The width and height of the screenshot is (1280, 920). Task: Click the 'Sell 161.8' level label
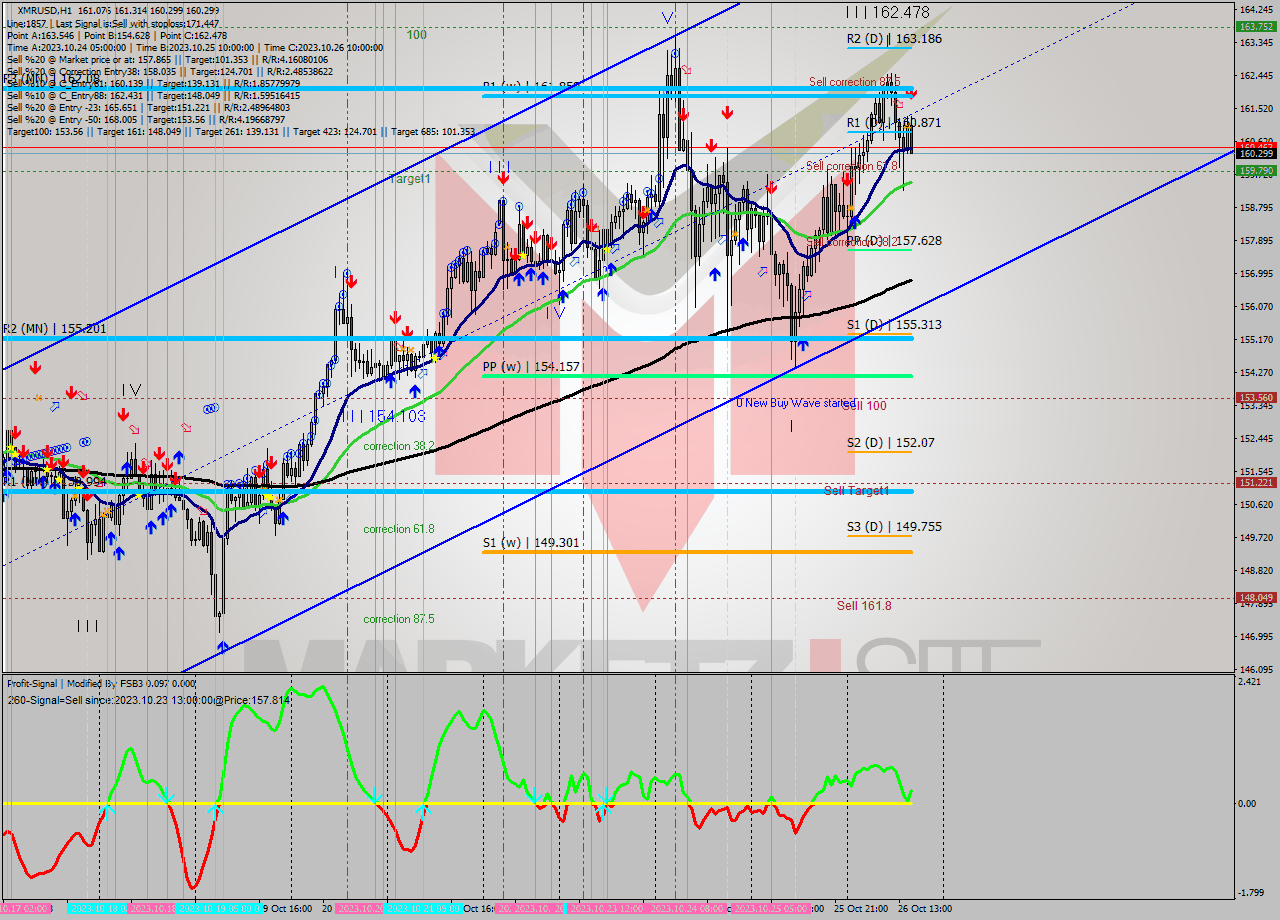(x=864, y=606)
